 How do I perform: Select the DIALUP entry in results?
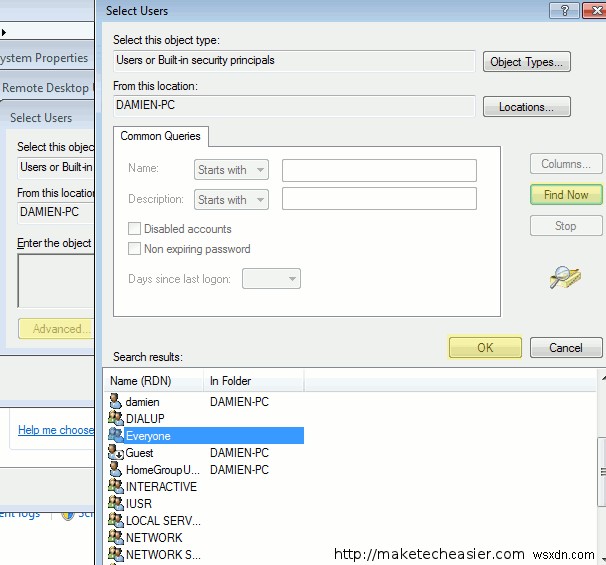coord(145,419)
